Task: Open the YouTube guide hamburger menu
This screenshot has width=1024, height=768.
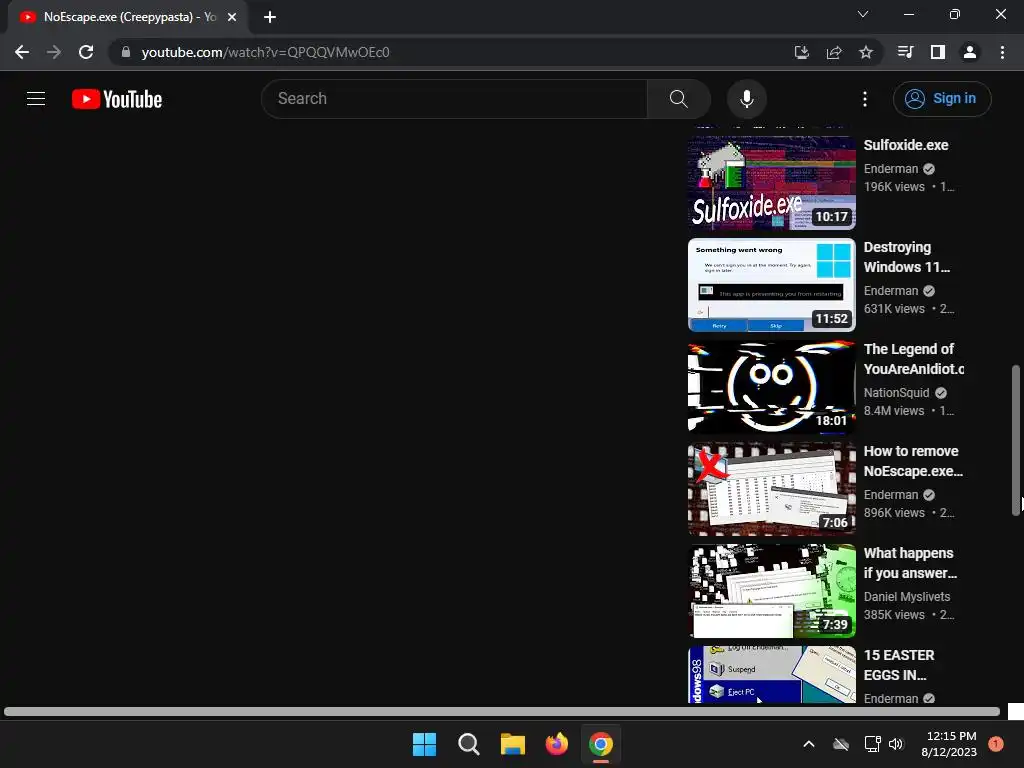Action: coord(36,99)
